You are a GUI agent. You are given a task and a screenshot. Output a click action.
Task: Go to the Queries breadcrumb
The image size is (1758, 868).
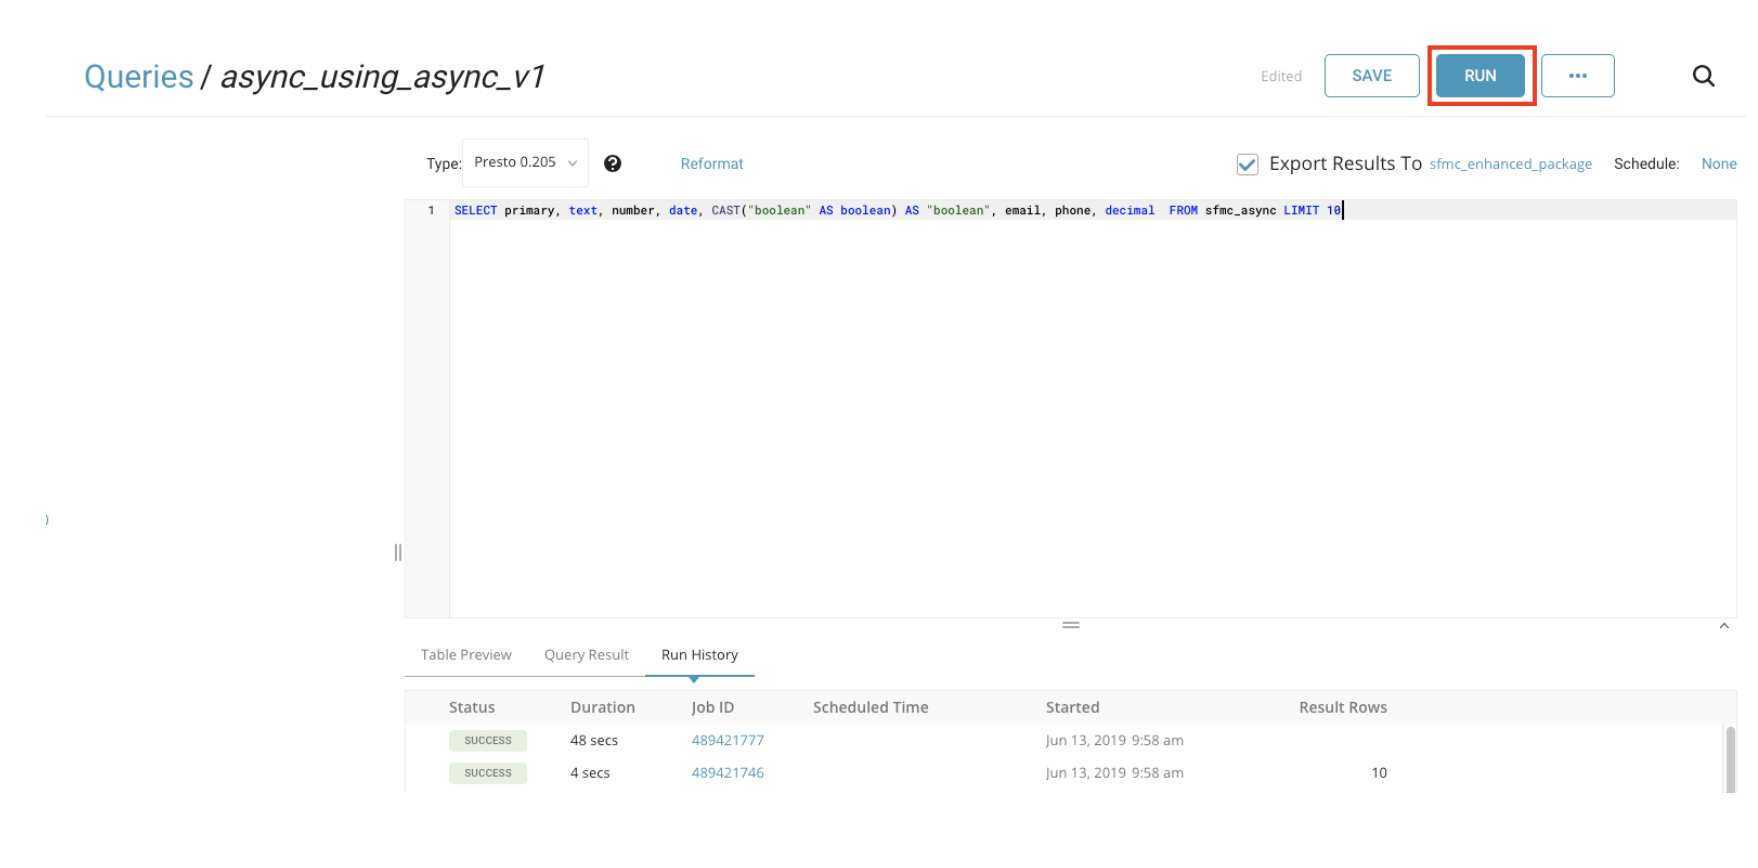[x=139, y=77]
